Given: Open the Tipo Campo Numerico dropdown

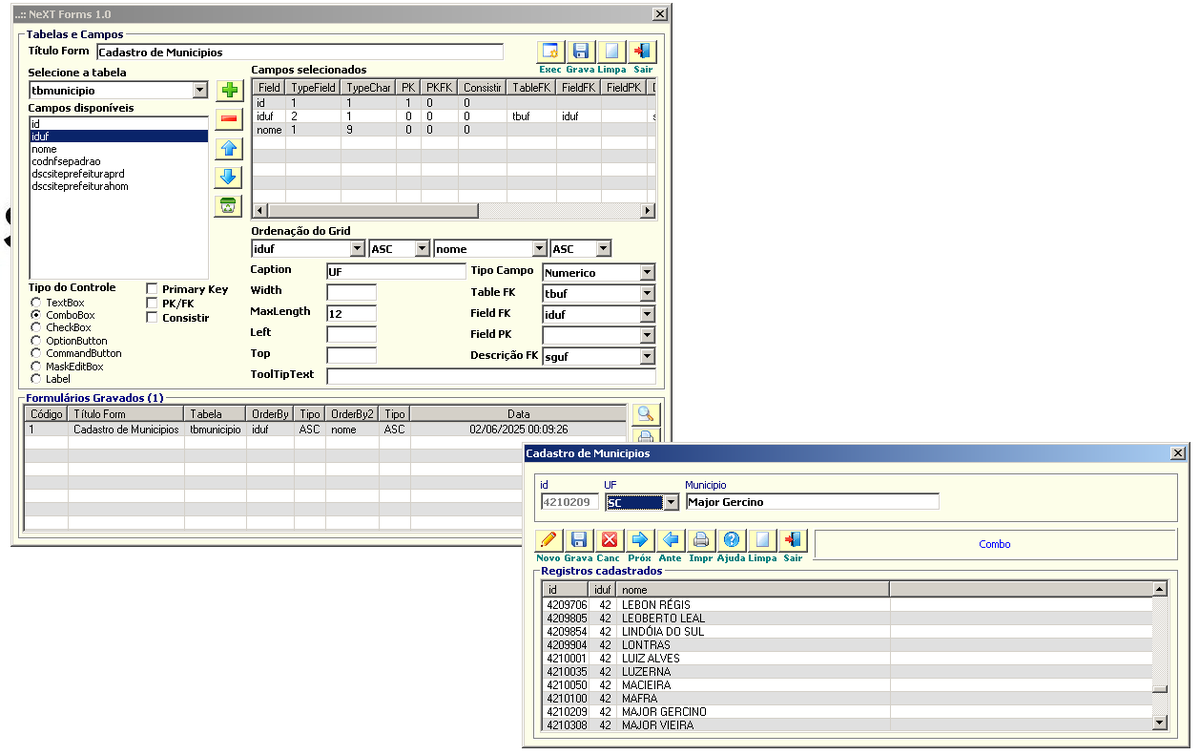Looking at the screenshot, I should point(647,272).
